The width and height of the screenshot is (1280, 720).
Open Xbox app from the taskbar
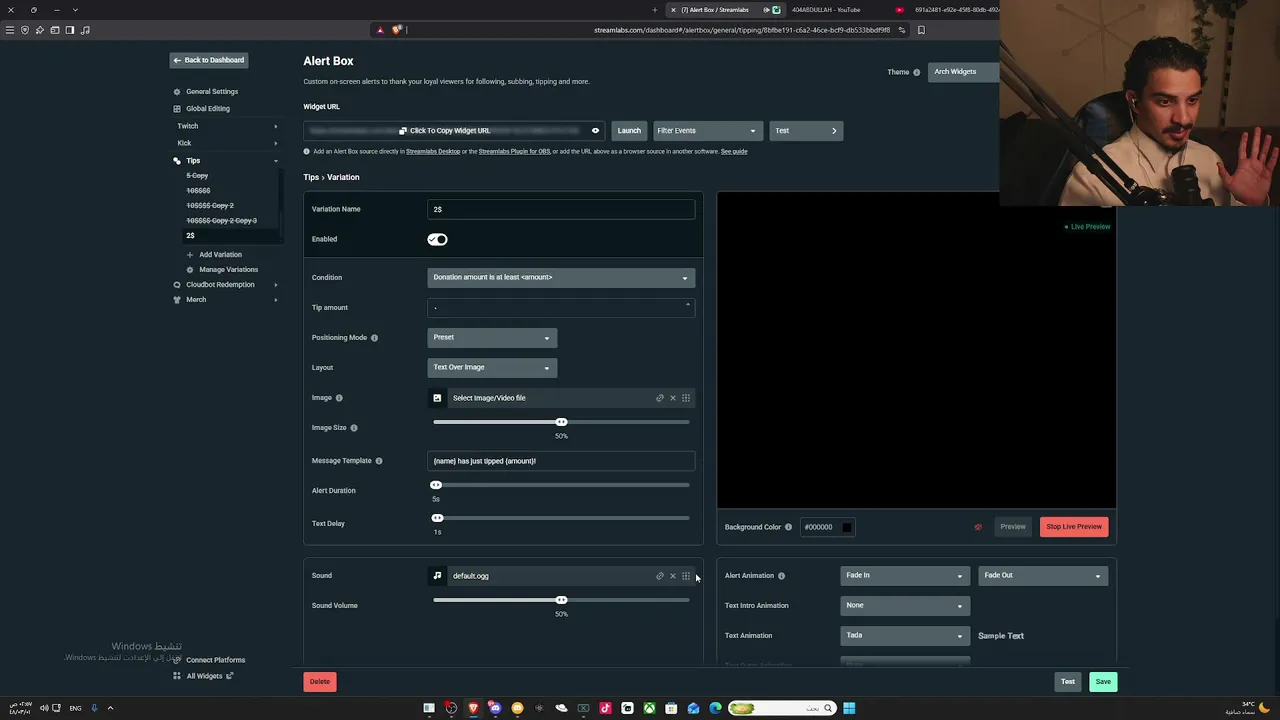[649, 708]
